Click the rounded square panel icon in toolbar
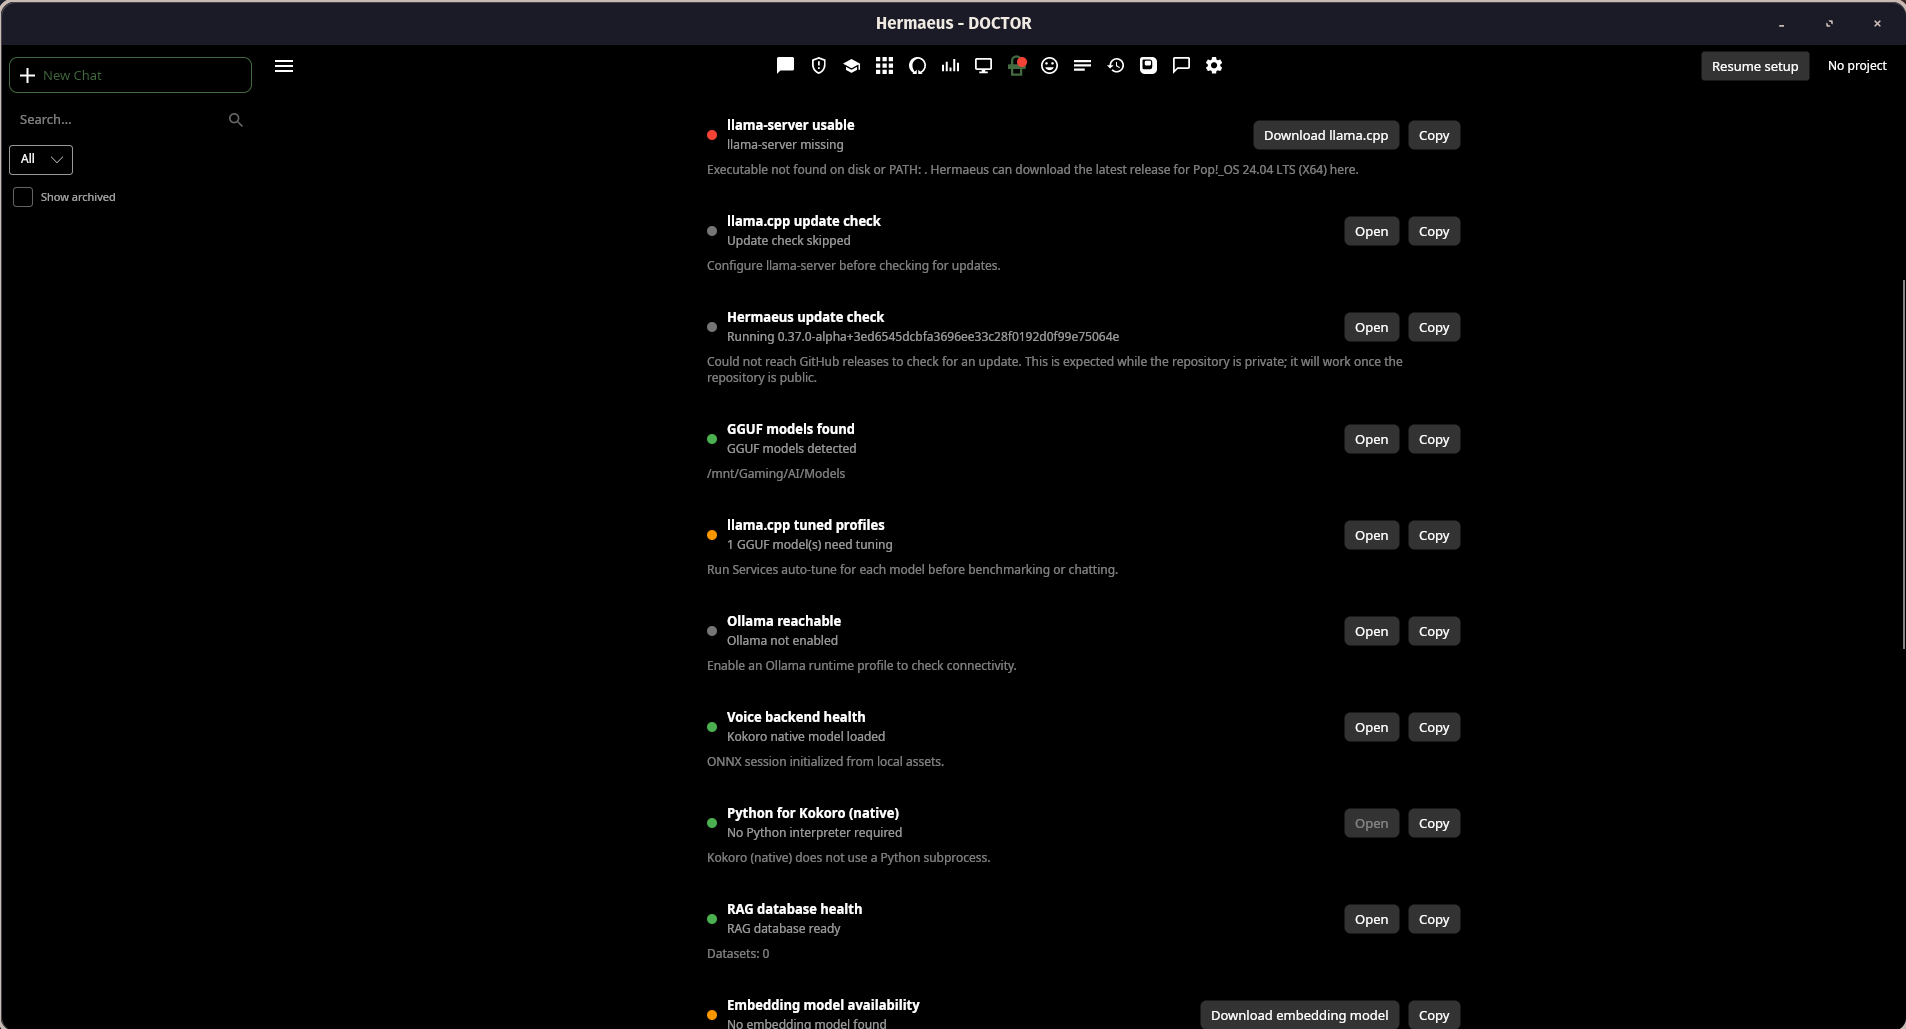Image resolution: width=1906 pixels, height=1029 pixels. 1148,66
